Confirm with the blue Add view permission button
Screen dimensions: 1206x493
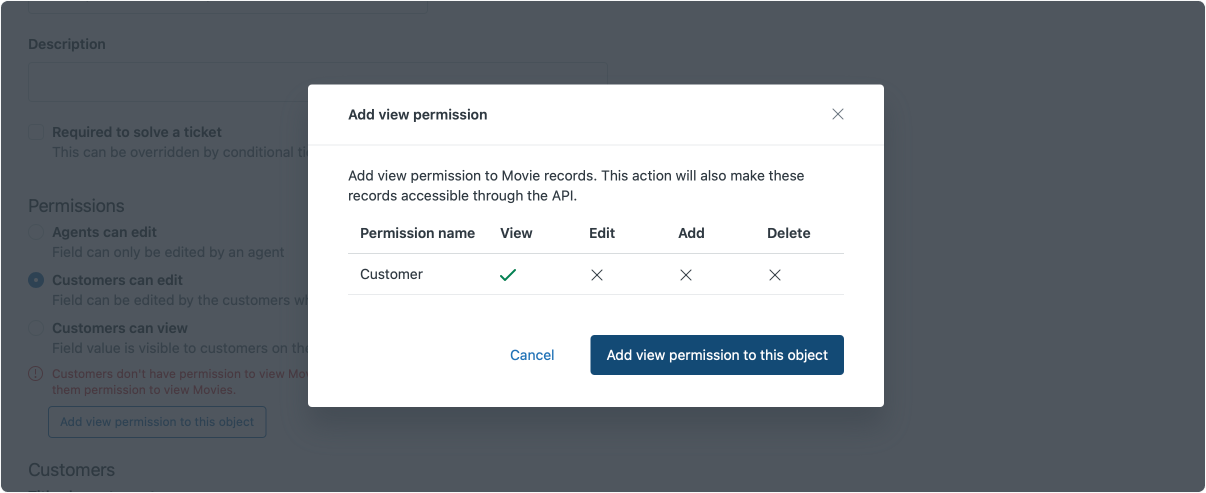[717, 355]
